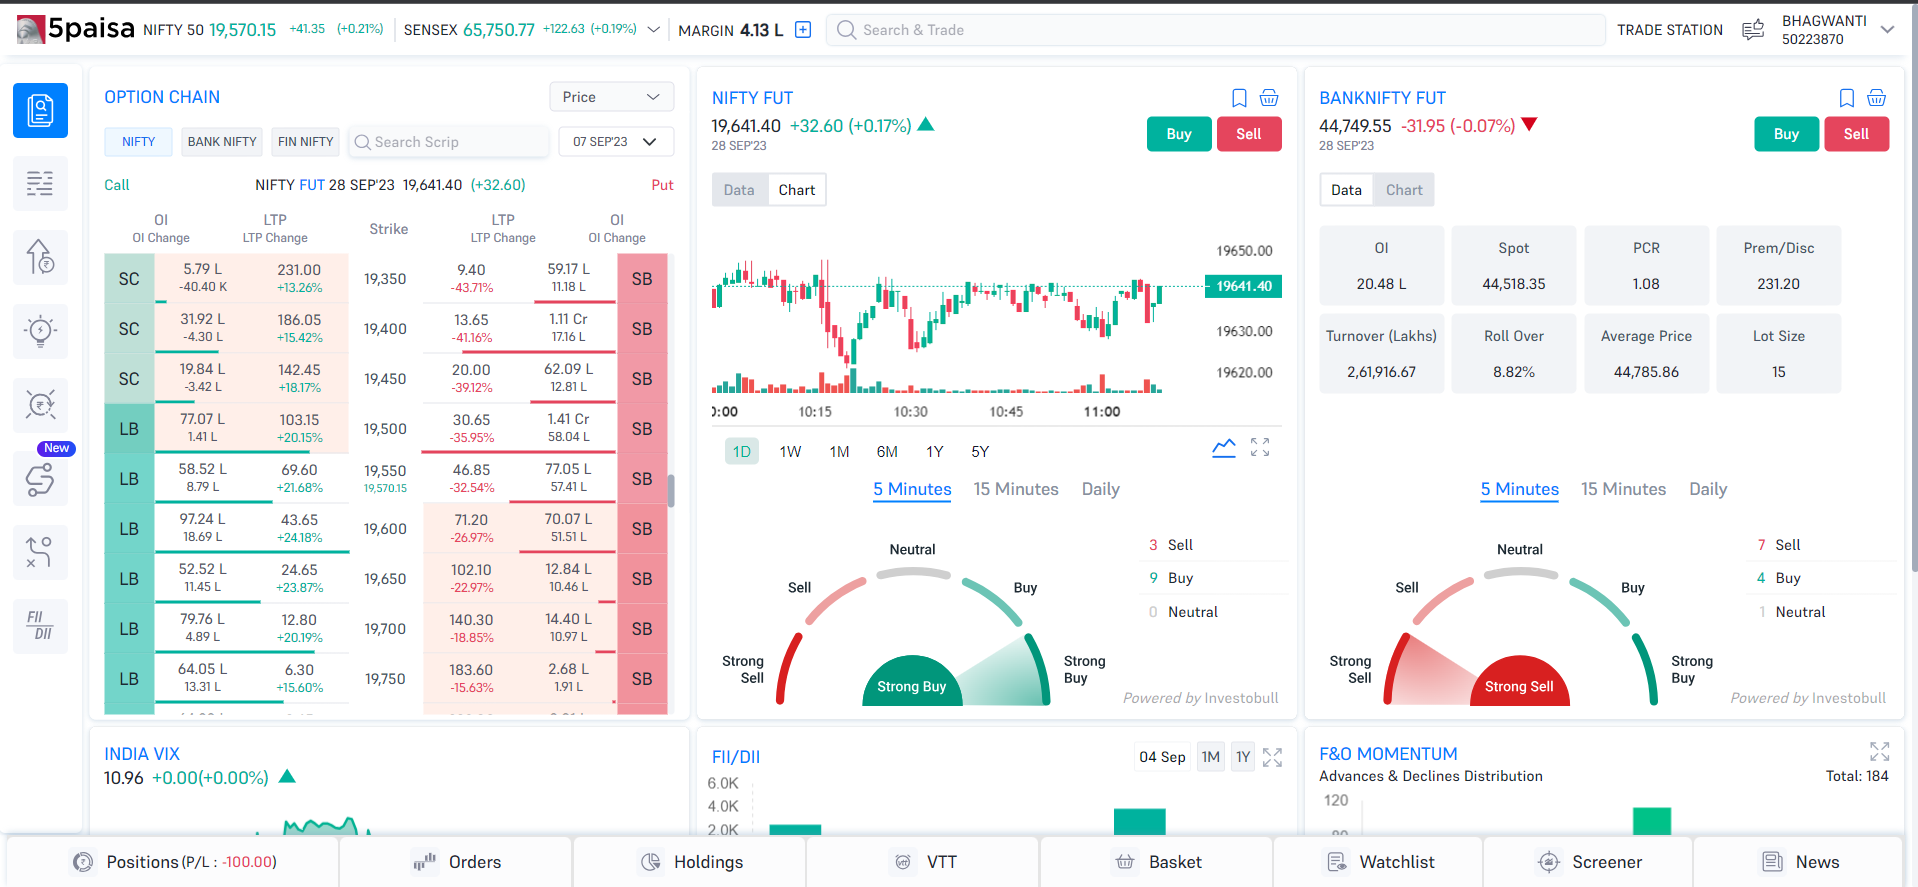Buy NIFTY FUT
Image resolution: width=1918 pixels, height=887 pixels.
[1179, 134]
